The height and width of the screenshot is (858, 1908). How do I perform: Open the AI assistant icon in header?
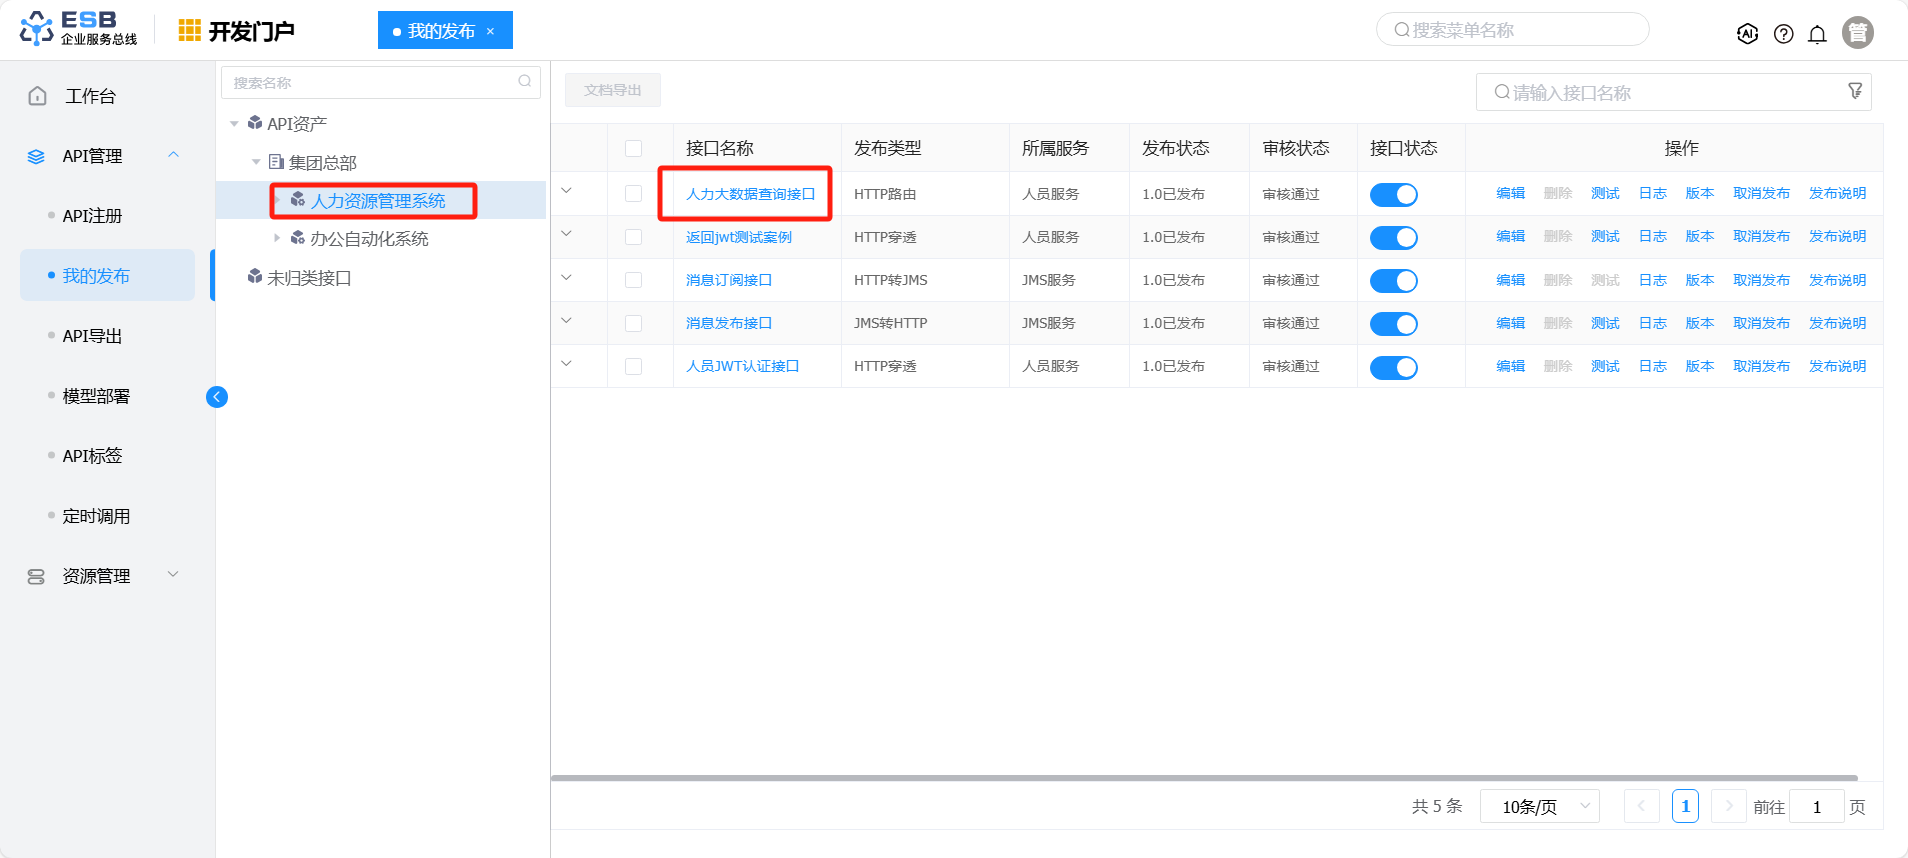1747,34
